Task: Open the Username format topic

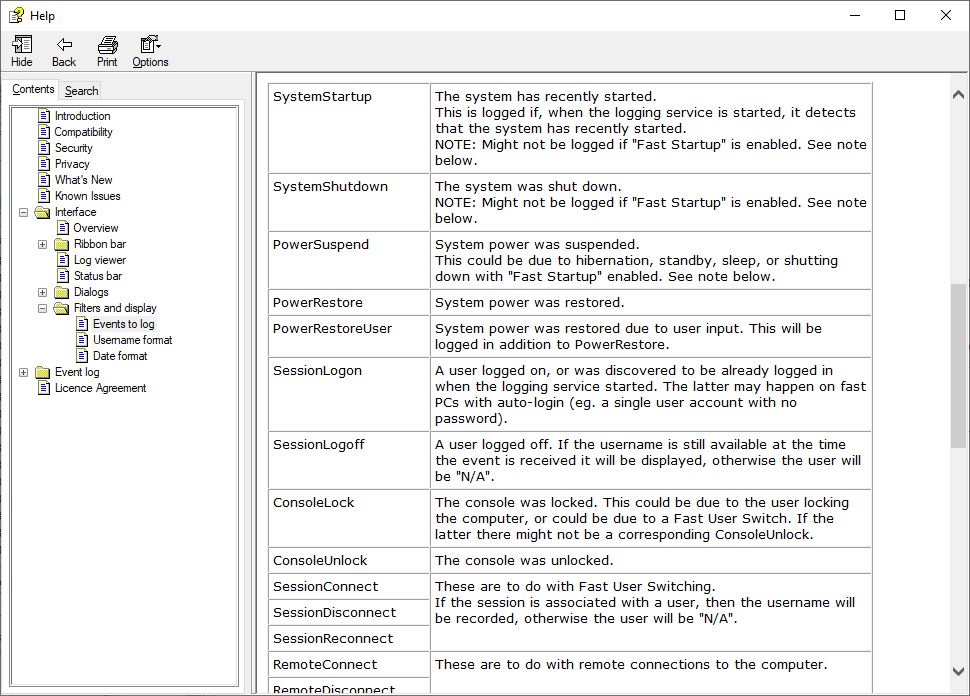Action: (132, 340)
